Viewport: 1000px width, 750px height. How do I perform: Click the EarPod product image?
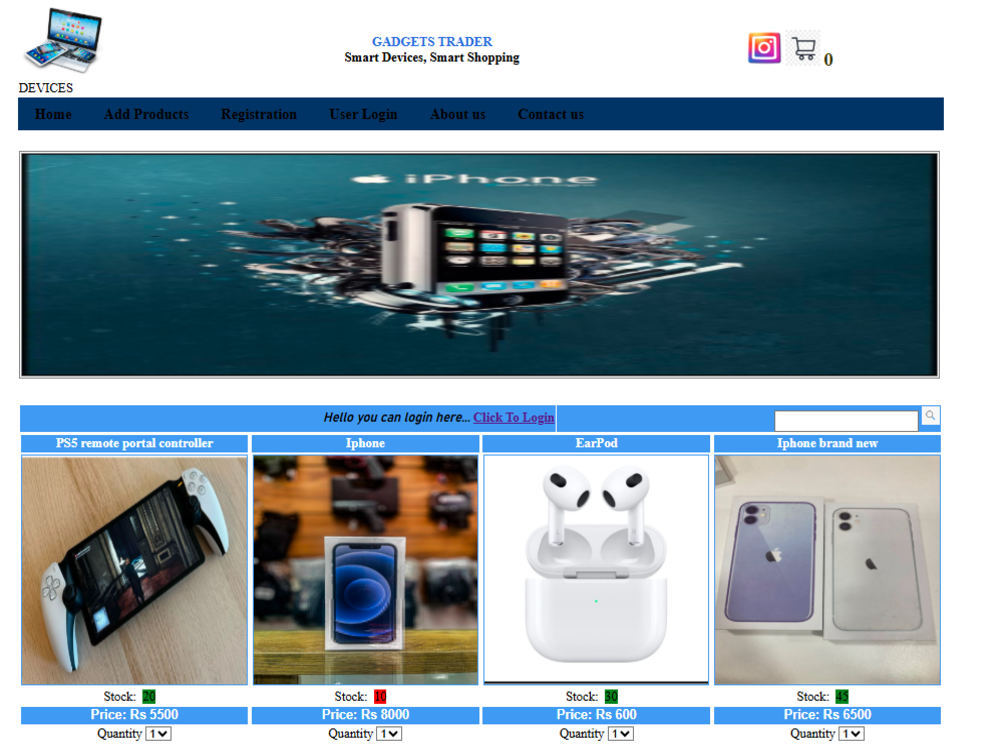click(596, 570)
